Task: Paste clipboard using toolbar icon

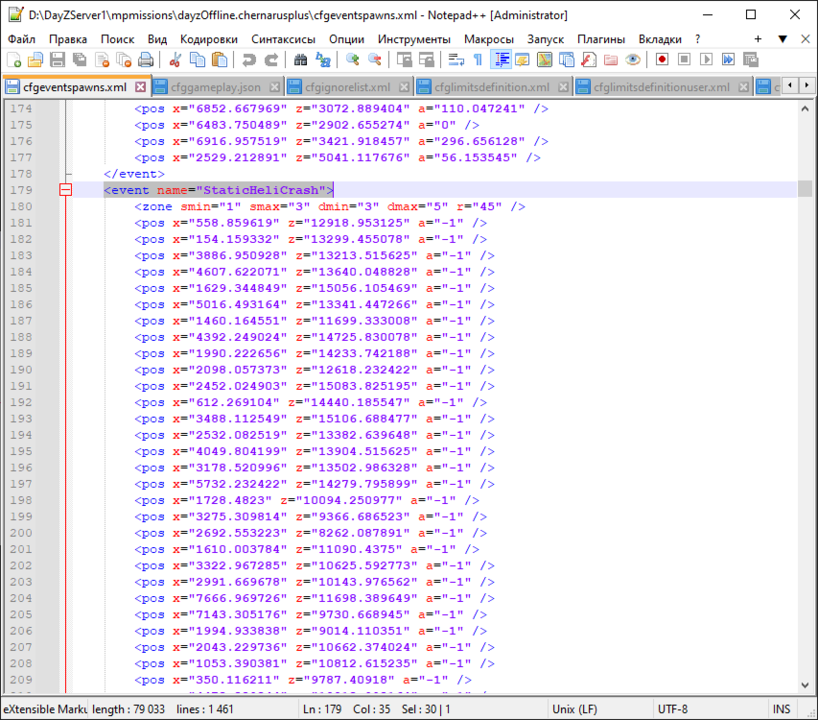Action: click(220, 60)
